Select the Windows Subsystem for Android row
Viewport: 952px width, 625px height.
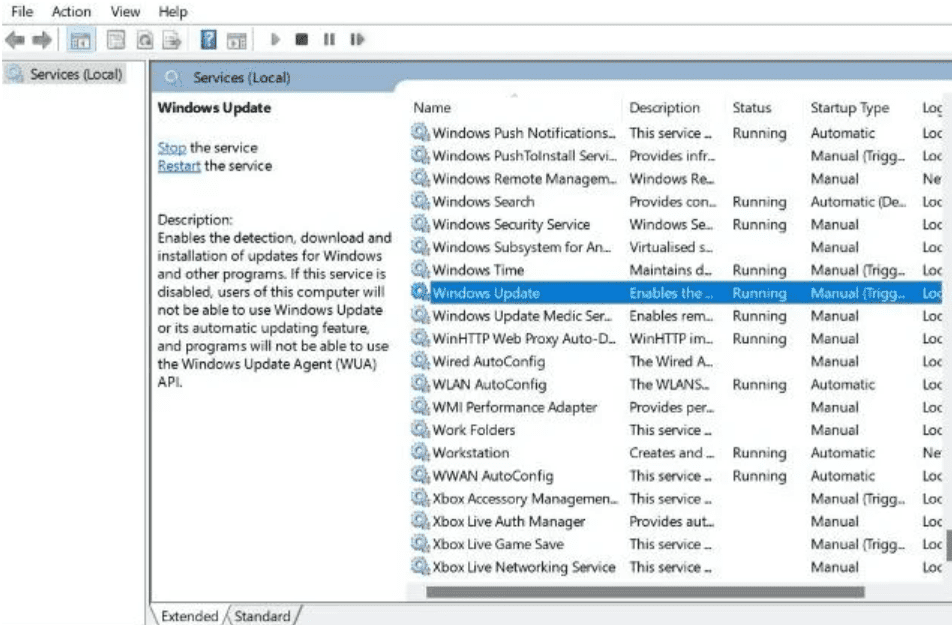676,247
